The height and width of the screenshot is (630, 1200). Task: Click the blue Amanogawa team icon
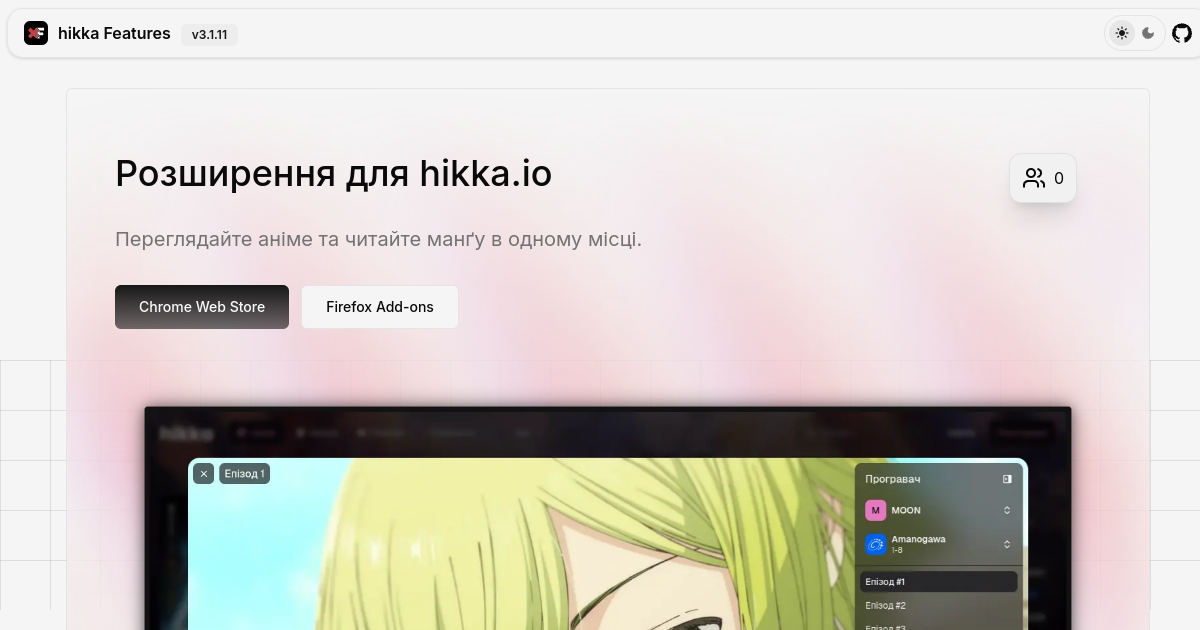[876, 545]
